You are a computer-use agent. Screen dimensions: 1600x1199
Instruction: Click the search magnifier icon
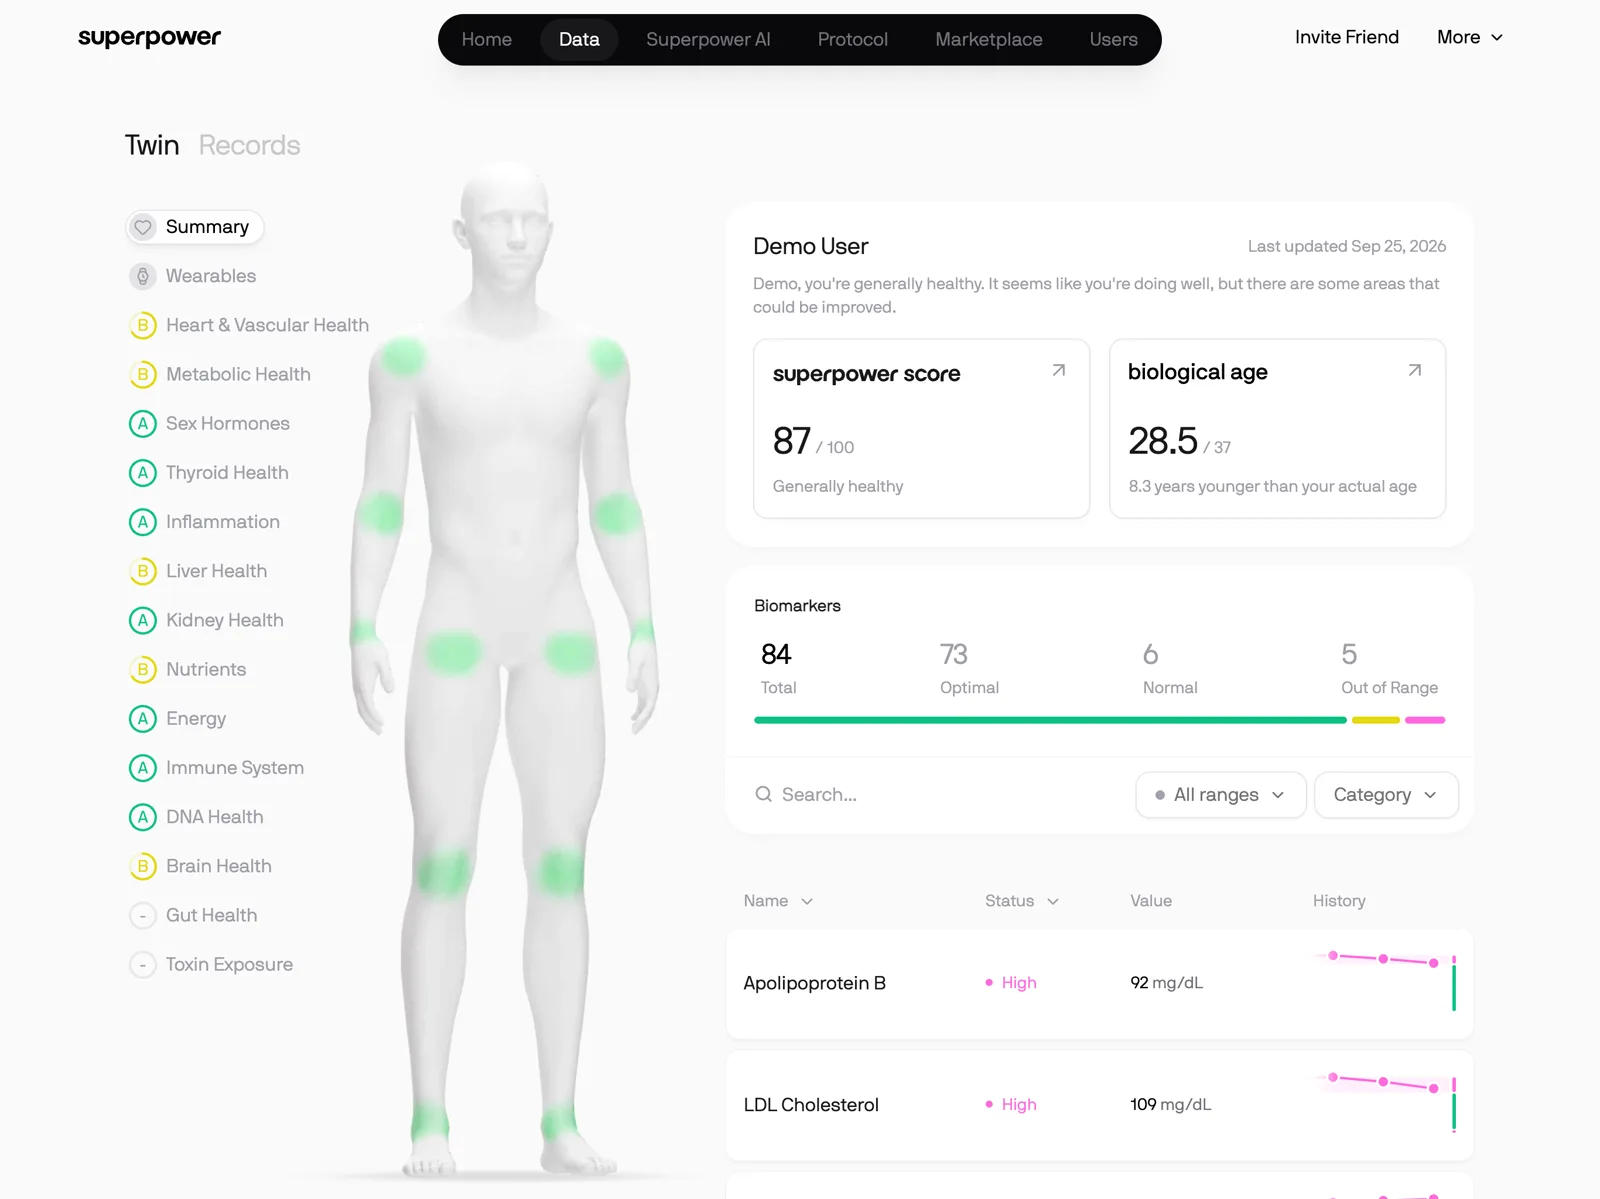point(763,794)
